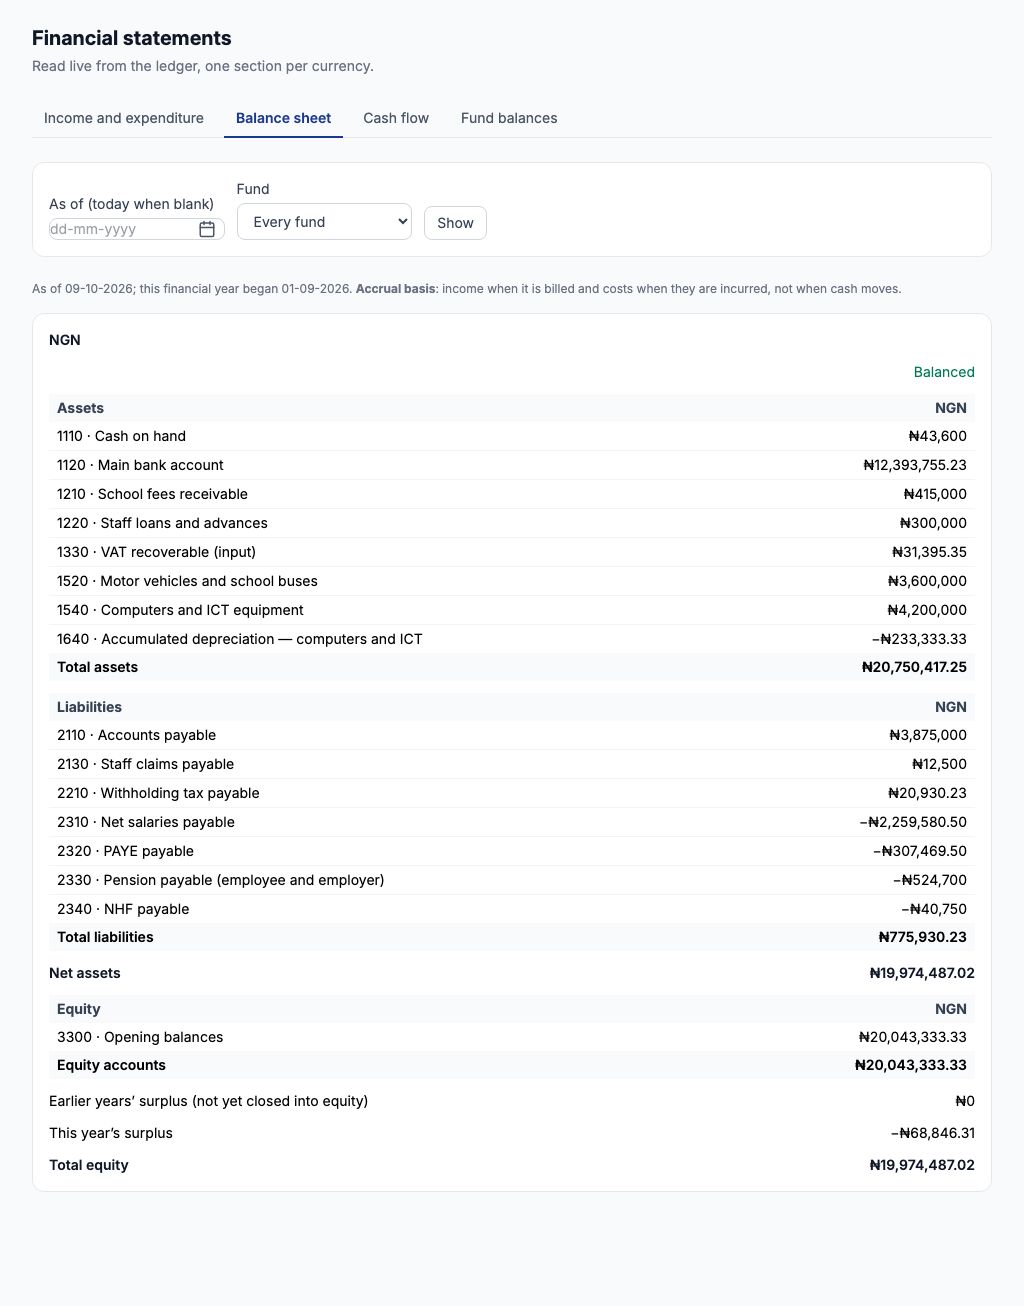
Task: Select row 1110 · Cash on hand
Action: 512,436
